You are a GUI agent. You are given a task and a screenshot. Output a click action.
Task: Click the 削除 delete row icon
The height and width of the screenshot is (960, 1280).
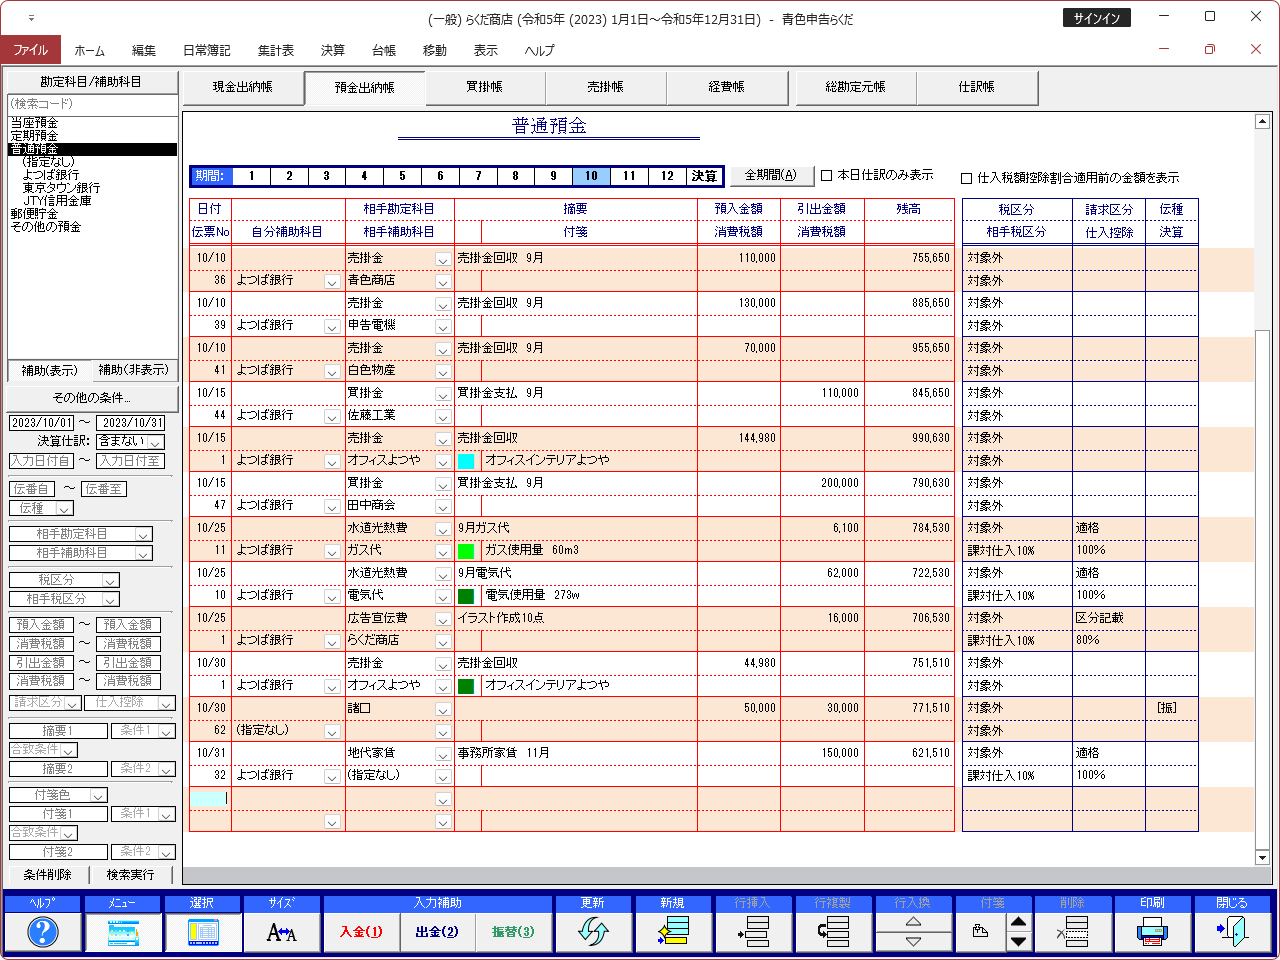point(1073,932)
